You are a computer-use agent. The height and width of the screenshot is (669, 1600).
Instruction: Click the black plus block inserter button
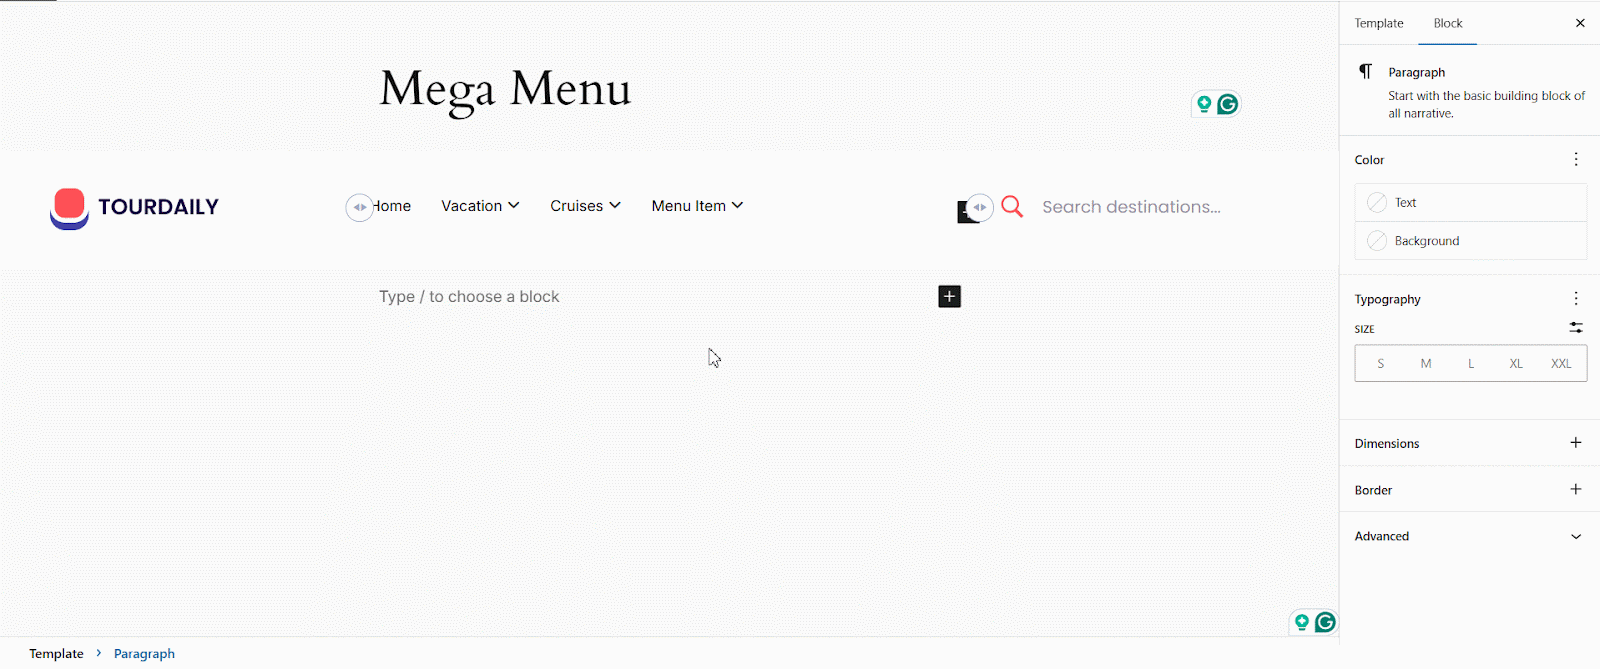tap(950, 296)
